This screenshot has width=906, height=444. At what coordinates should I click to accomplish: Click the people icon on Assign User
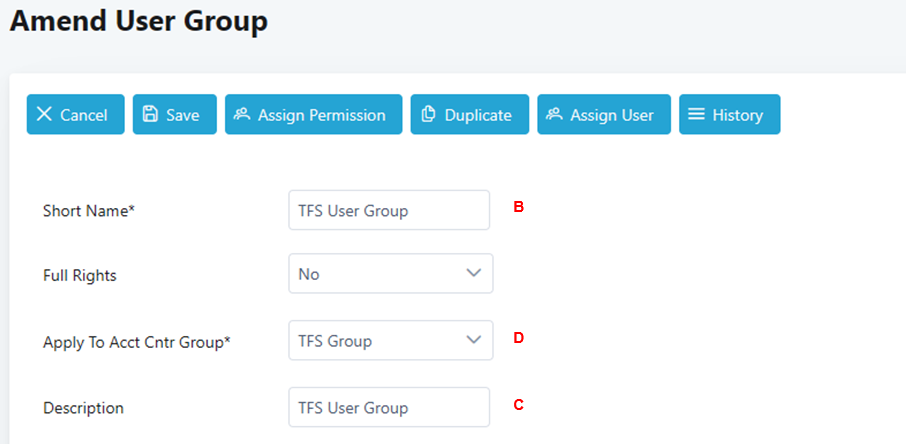click(x=554, y=114)
